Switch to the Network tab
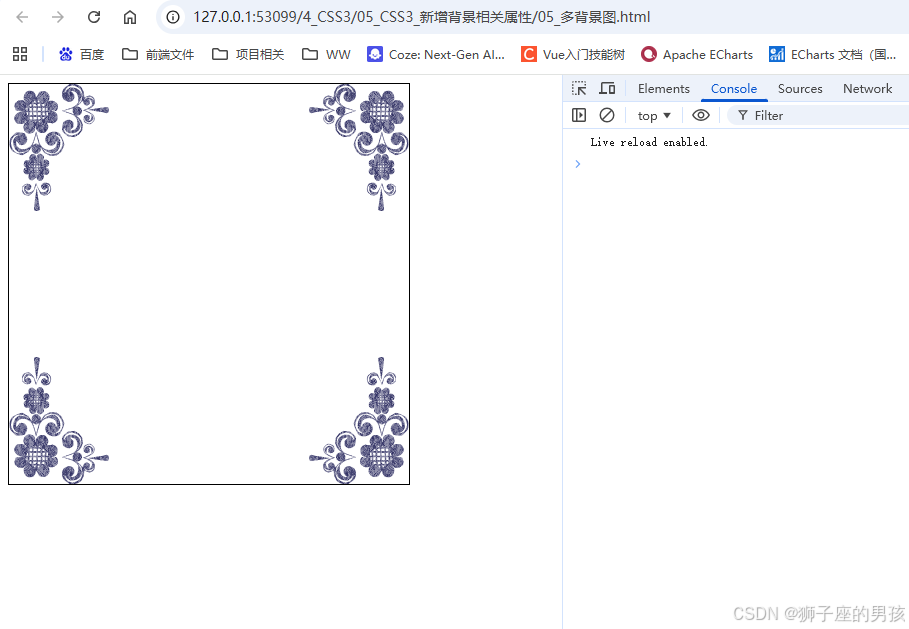 [867, 89]
